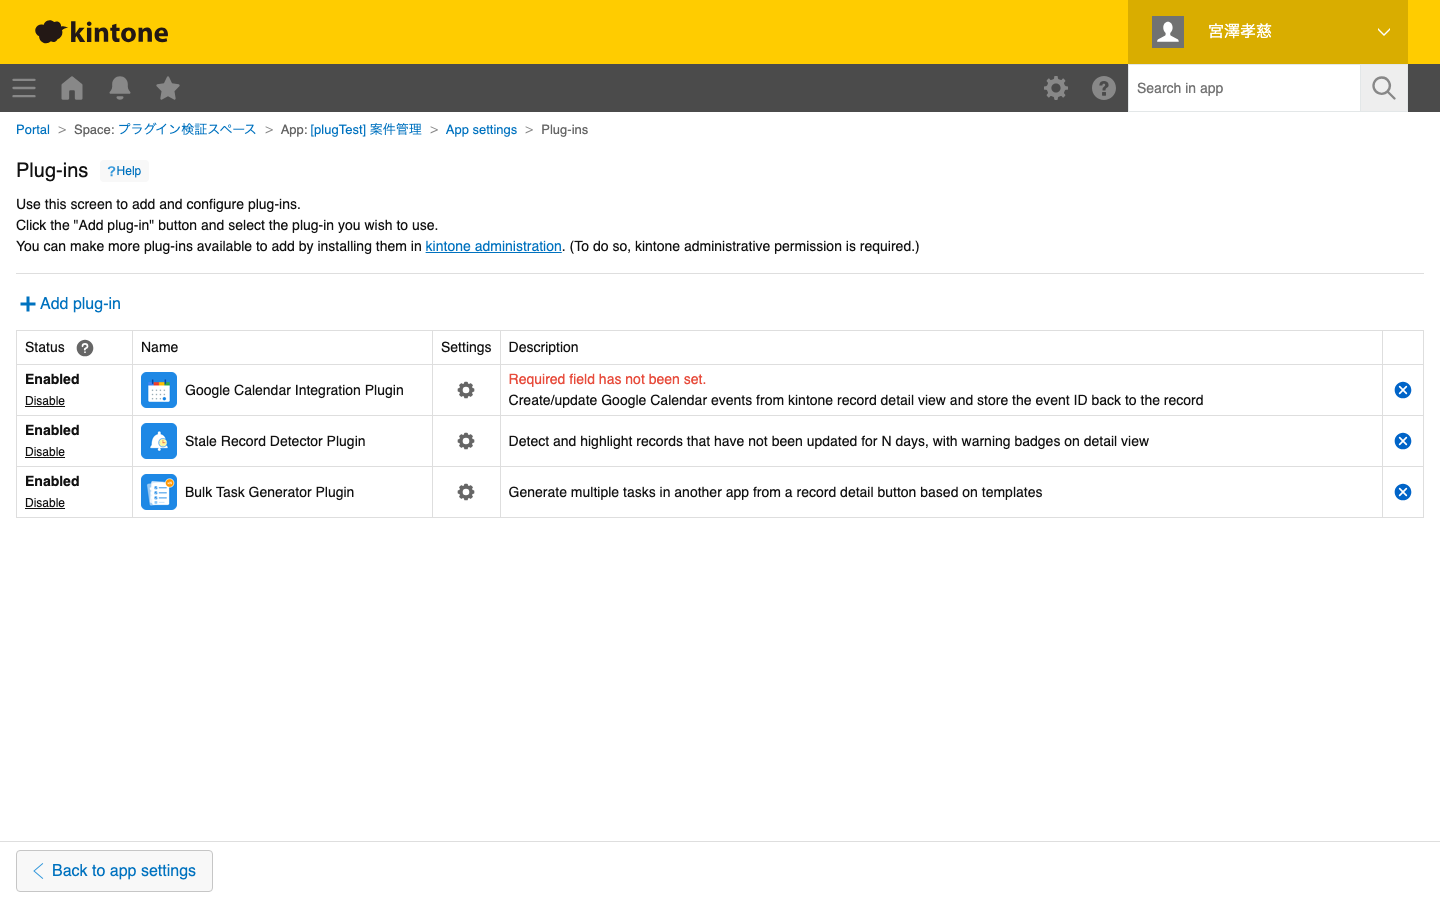Screen dimensions: 1440x900
Task: Show the Status column help tooltip
Action: pyautogui.click(x=85, y=348)
